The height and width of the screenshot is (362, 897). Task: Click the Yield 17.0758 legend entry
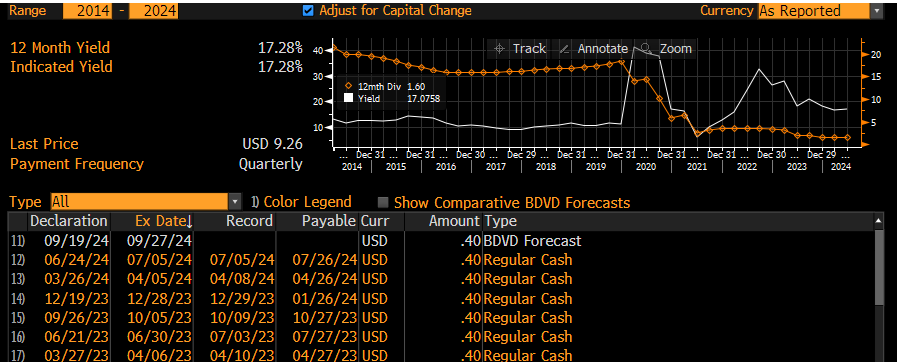coord(392,98)
